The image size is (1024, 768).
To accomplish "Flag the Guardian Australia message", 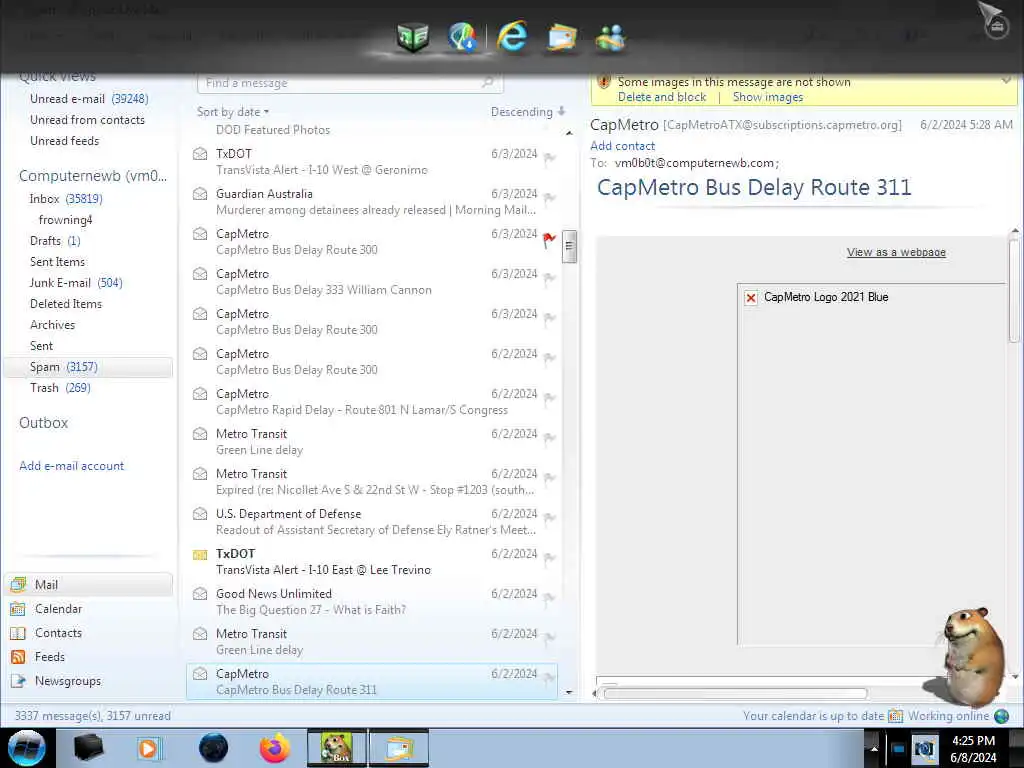I will click(x=550, y=199).
